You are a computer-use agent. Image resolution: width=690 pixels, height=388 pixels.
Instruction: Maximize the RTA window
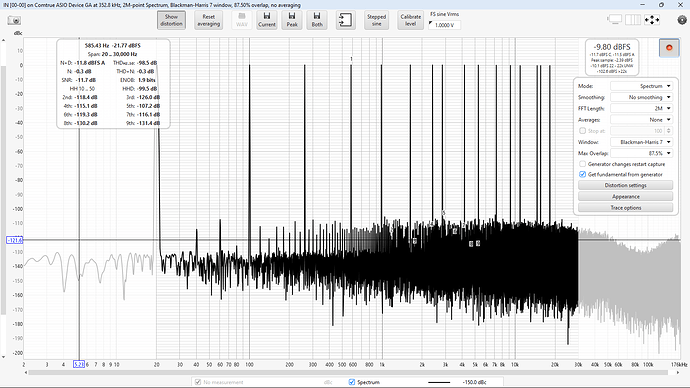click(x=661, y=4)
